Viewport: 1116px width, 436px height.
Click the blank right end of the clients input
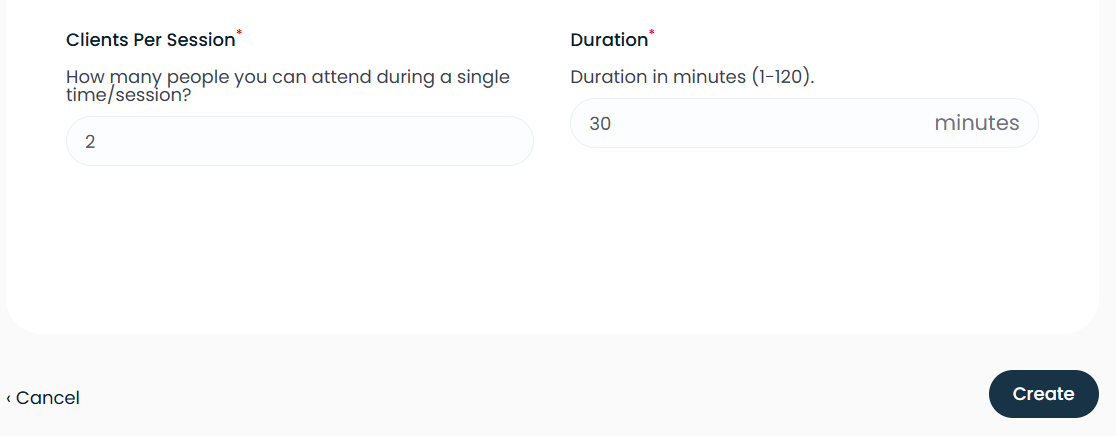pos(463,142)
